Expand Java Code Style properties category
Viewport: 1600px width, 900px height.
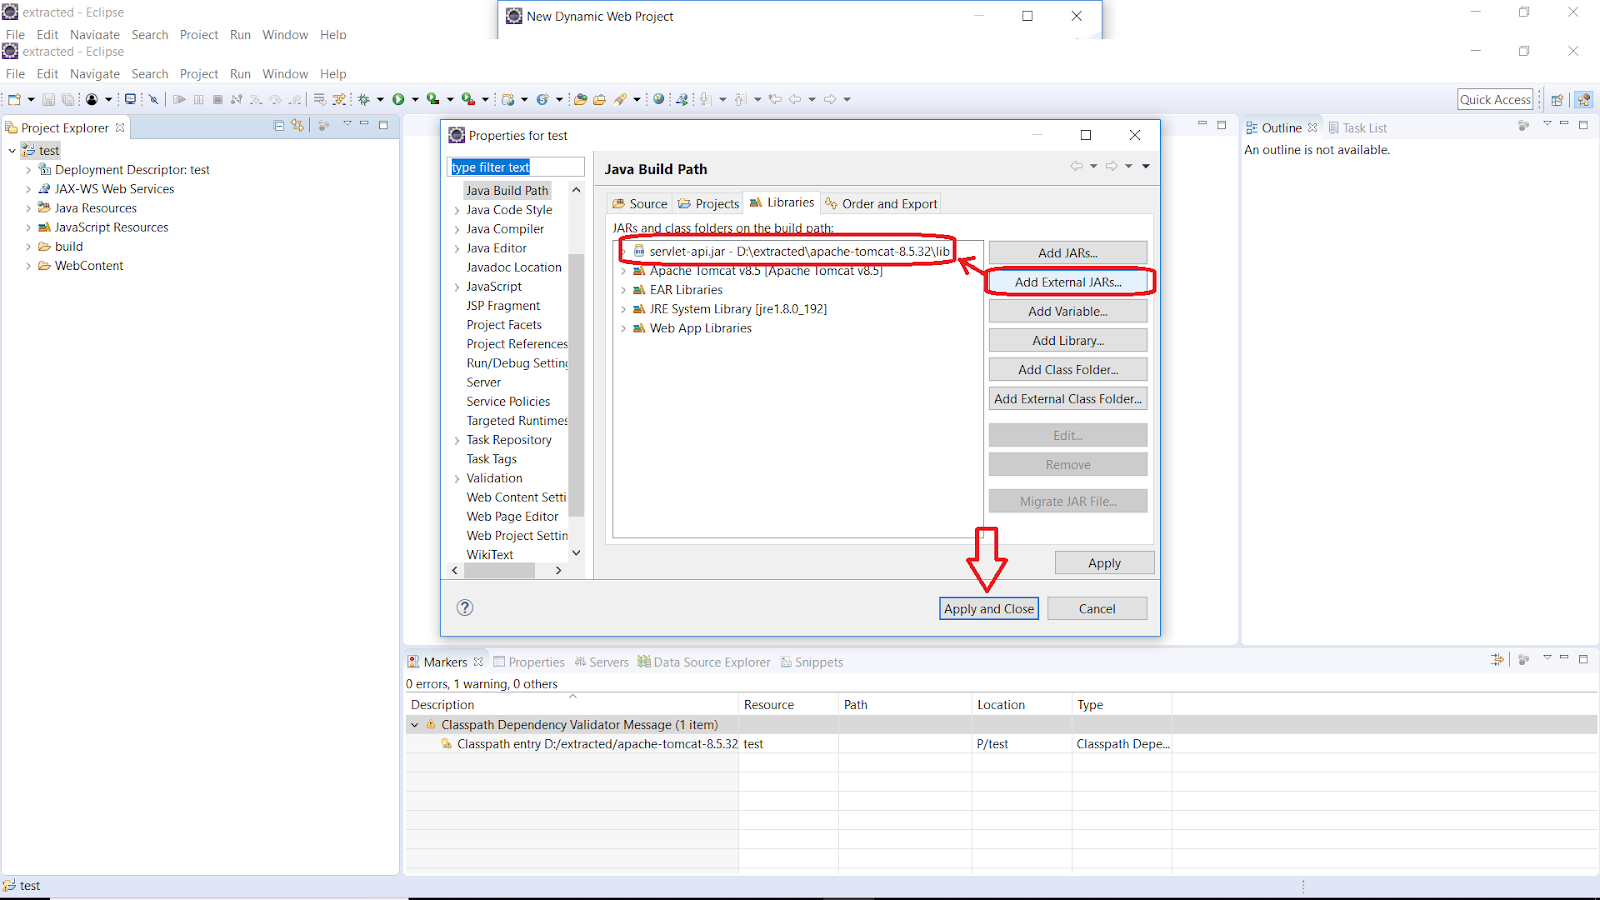point(457,210)
